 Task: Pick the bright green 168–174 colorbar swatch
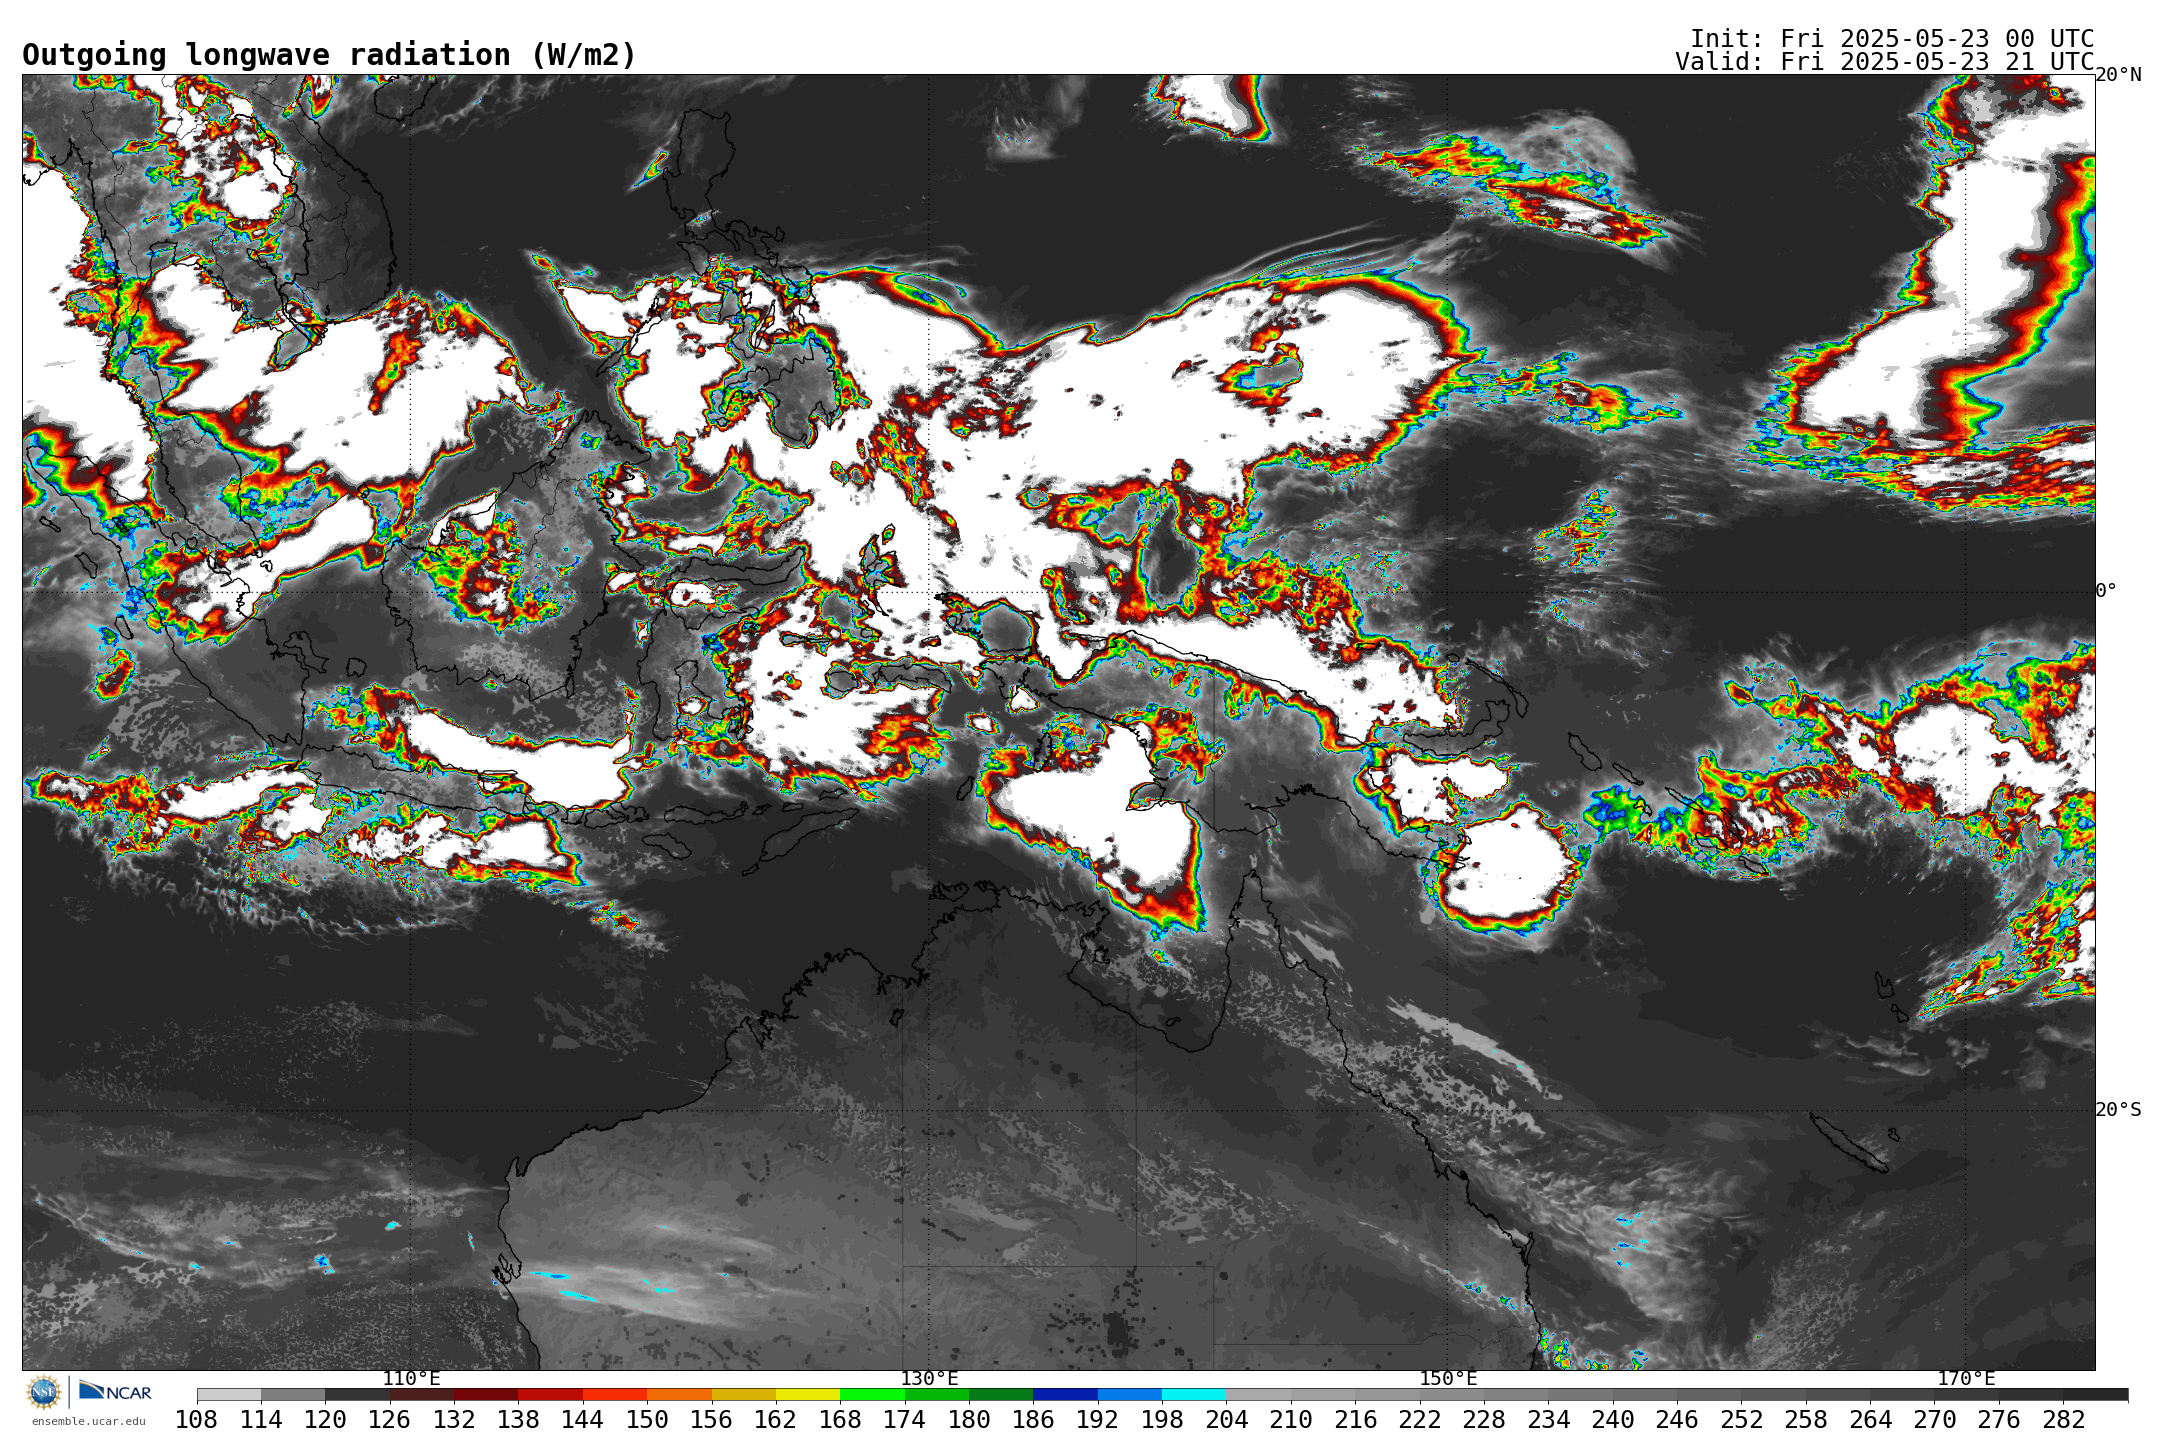pos(872,1394)
